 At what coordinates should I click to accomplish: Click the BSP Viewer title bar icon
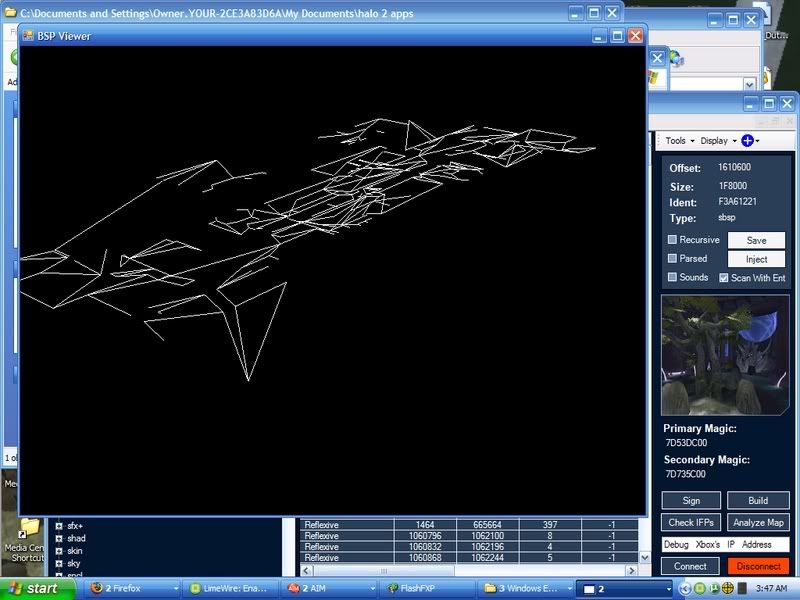tap(28, 36)
